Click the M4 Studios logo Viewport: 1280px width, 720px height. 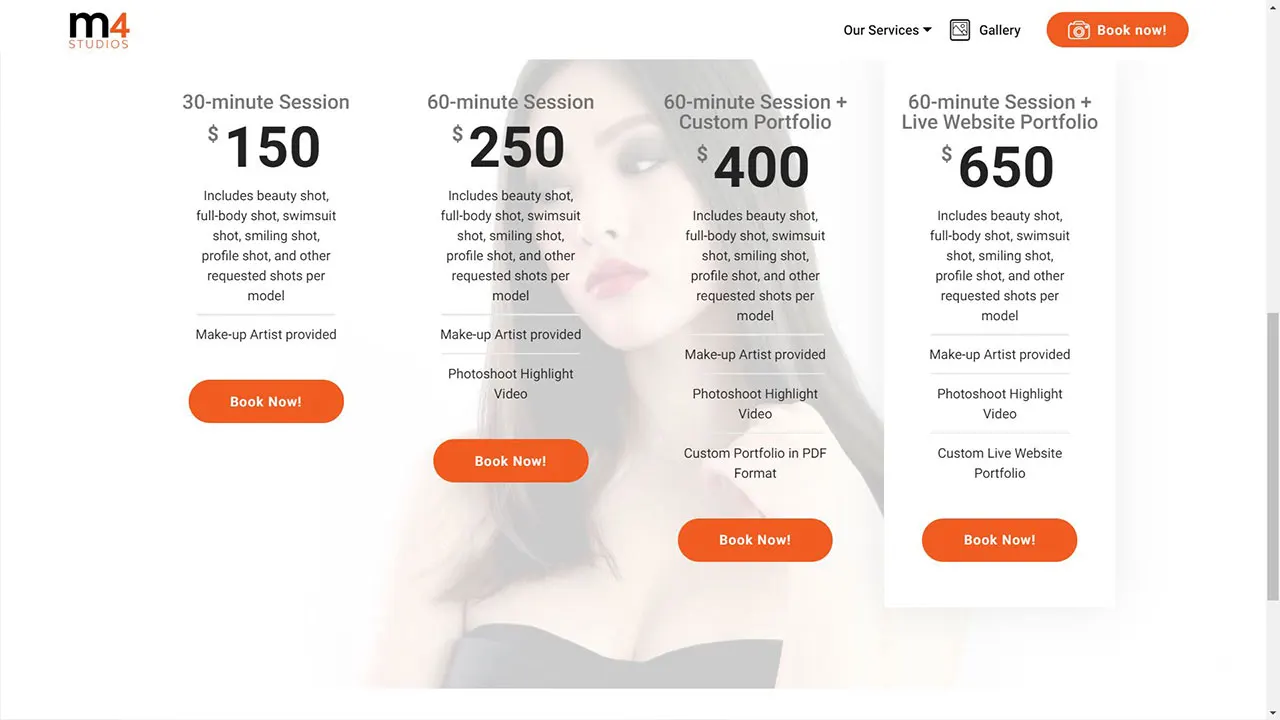tap(99, 30)
